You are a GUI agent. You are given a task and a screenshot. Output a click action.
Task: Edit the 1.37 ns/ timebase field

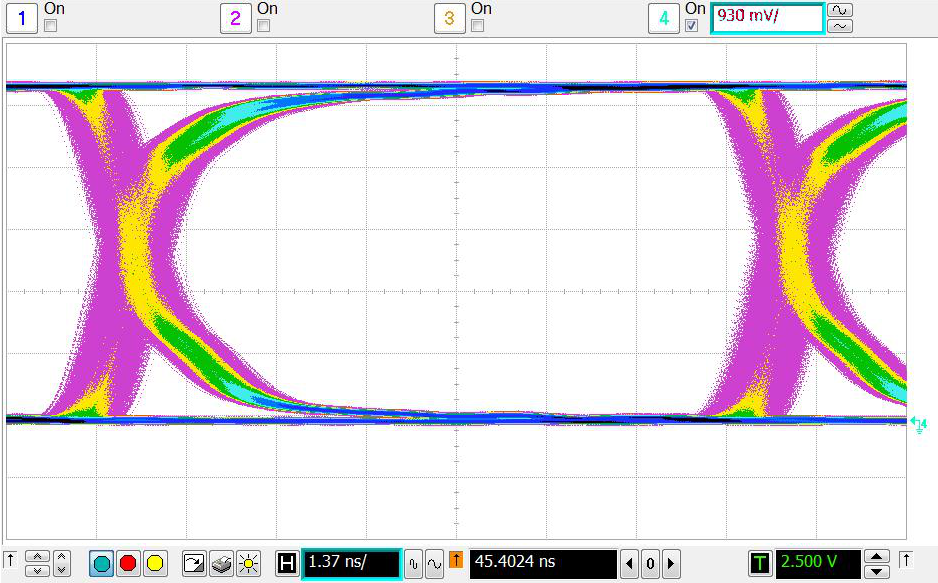click(353, 563)
